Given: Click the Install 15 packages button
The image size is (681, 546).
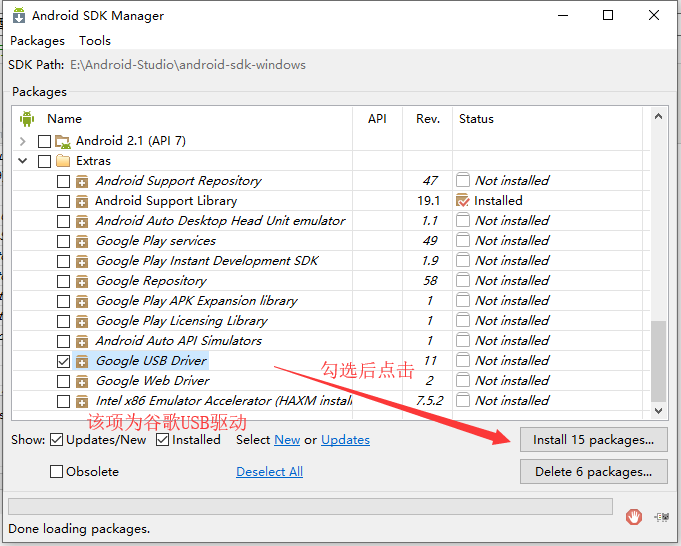Looking at the screenshot, I should pyautogui.click(x=593, y=440).
